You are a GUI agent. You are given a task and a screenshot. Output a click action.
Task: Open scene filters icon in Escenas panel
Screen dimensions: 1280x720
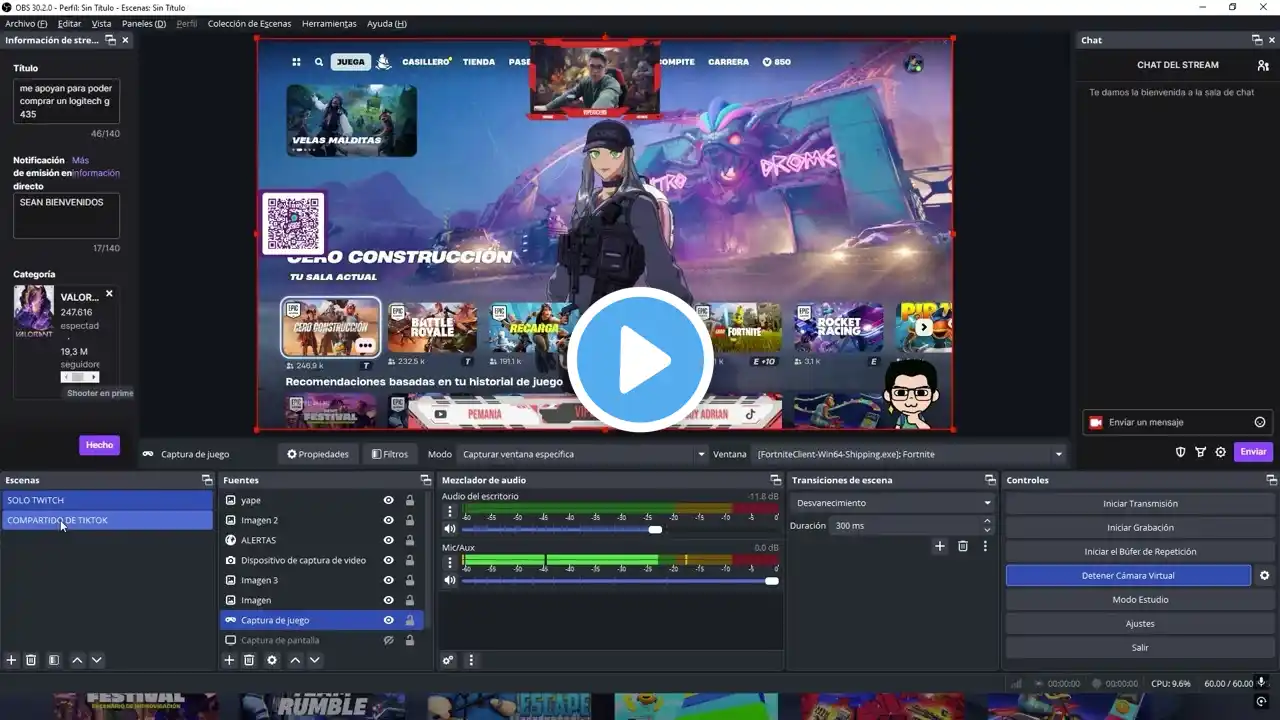point(54,660)
